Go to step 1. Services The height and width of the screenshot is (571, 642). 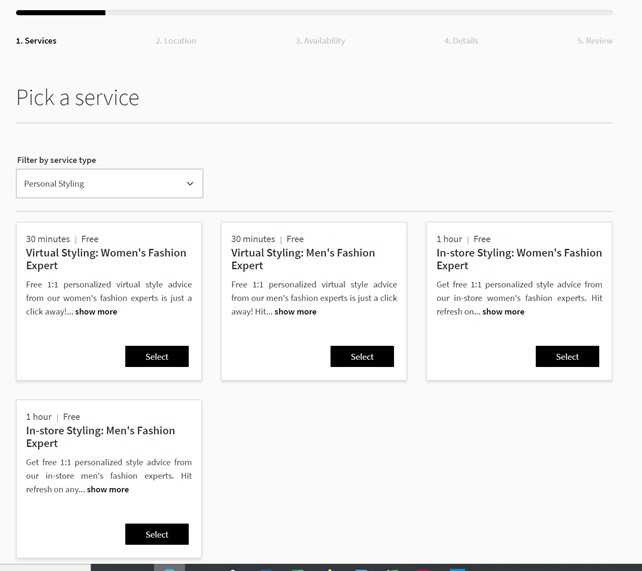pos(36,41)
